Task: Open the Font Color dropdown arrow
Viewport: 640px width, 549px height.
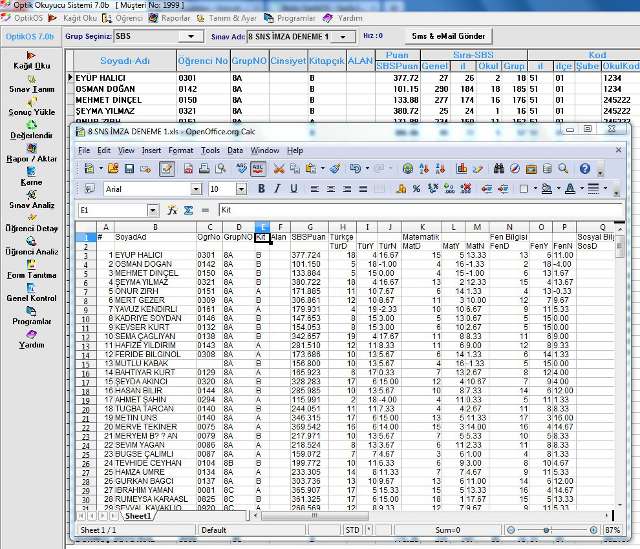Action: click(x=582, y=189)
